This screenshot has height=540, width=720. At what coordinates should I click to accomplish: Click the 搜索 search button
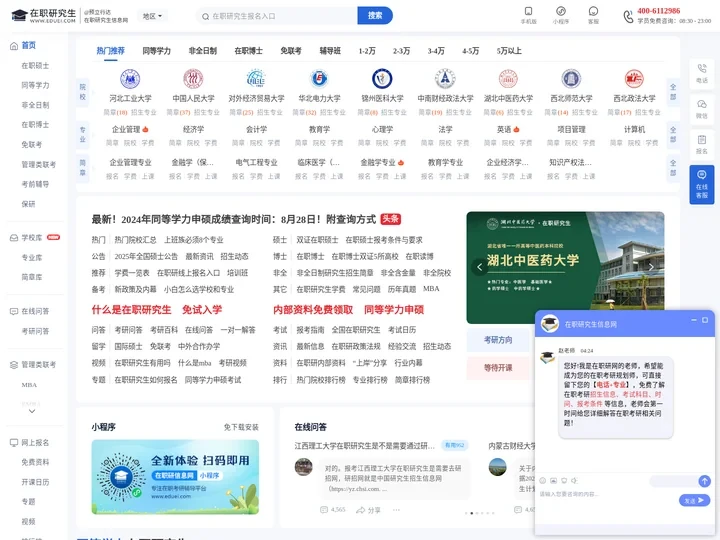coord(375,16)
